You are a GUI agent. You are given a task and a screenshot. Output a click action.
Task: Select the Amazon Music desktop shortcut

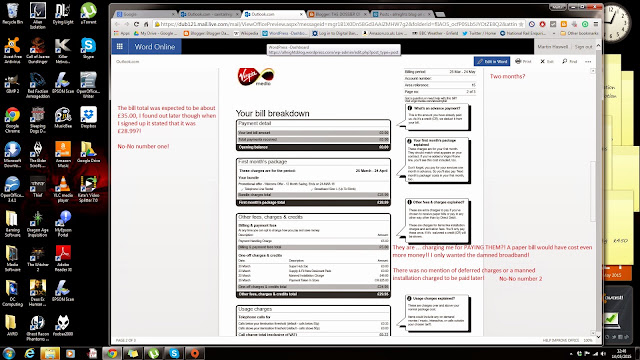(63, 155)
